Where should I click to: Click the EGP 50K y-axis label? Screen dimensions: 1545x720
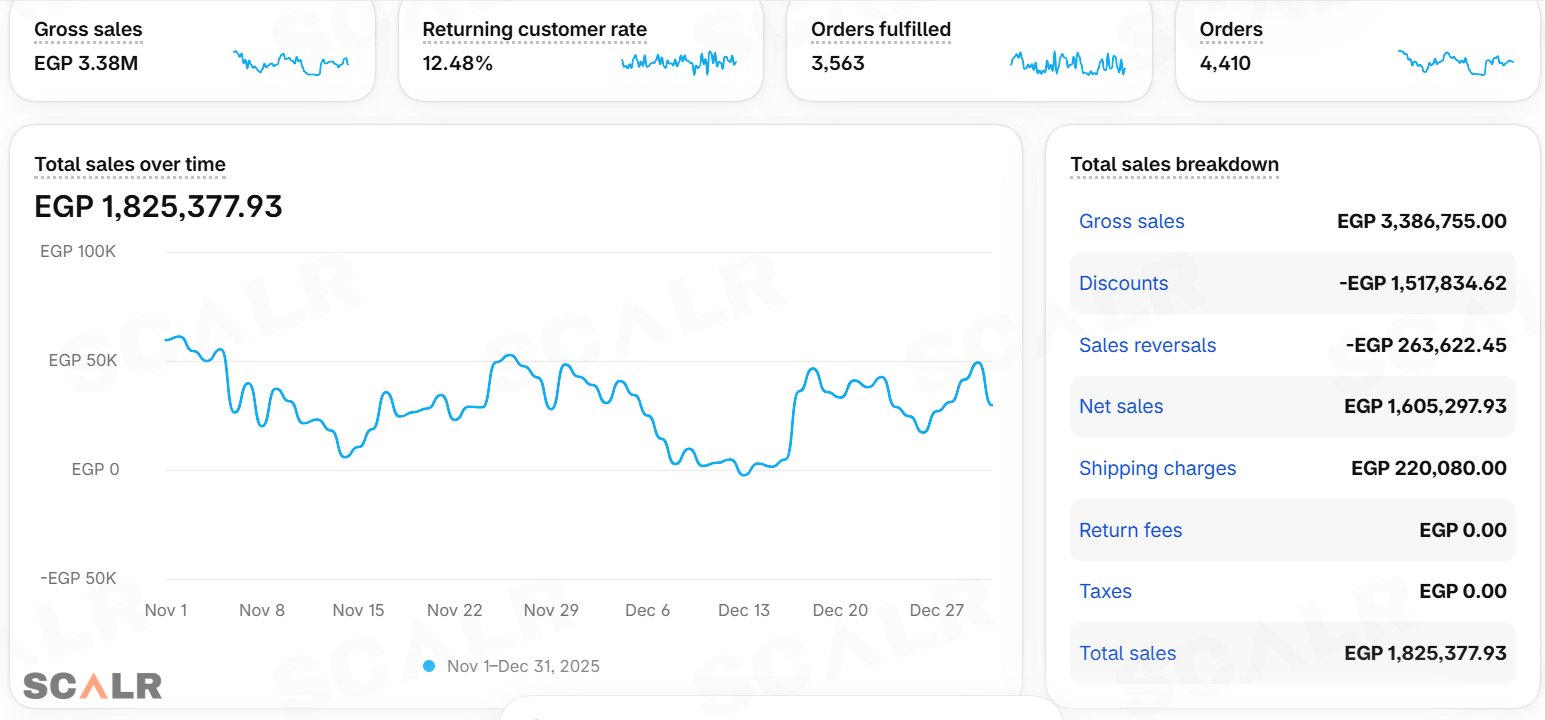tap(83, 361)
